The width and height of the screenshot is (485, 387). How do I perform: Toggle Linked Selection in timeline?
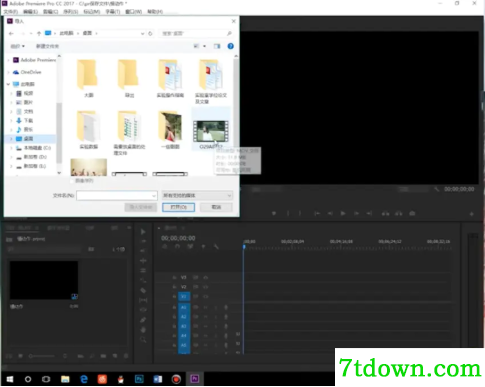tap(190, 247)
